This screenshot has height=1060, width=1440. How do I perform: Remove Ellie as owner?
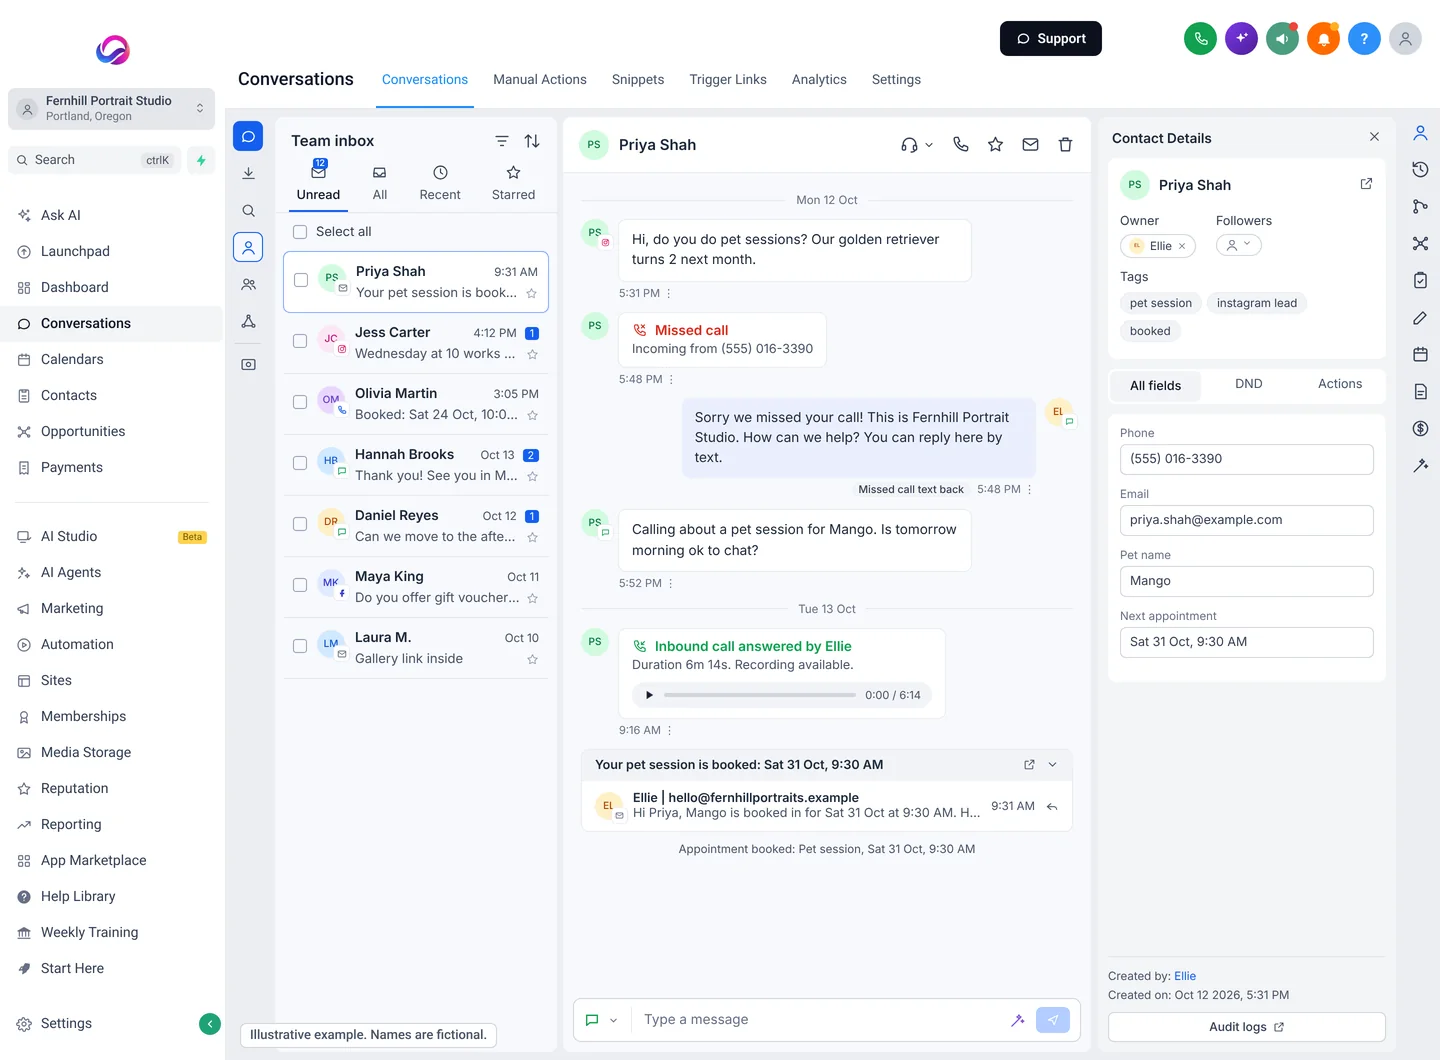[1182, 246]
